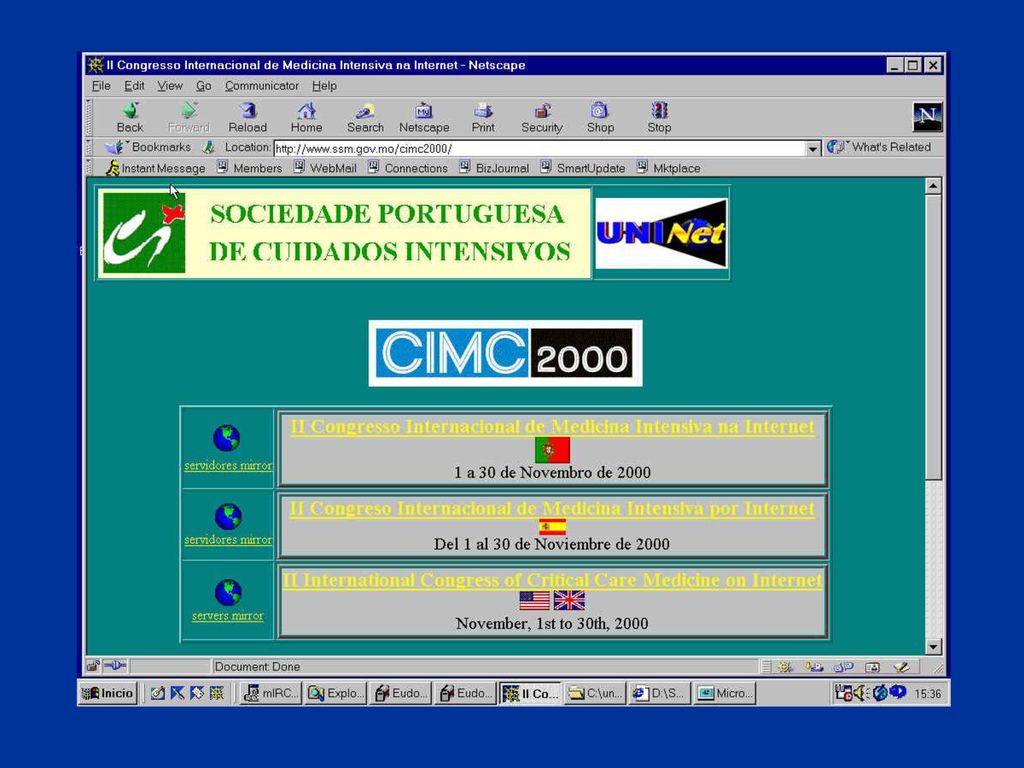Open the Go menu

pyautogui.click(x=204, y=86)
